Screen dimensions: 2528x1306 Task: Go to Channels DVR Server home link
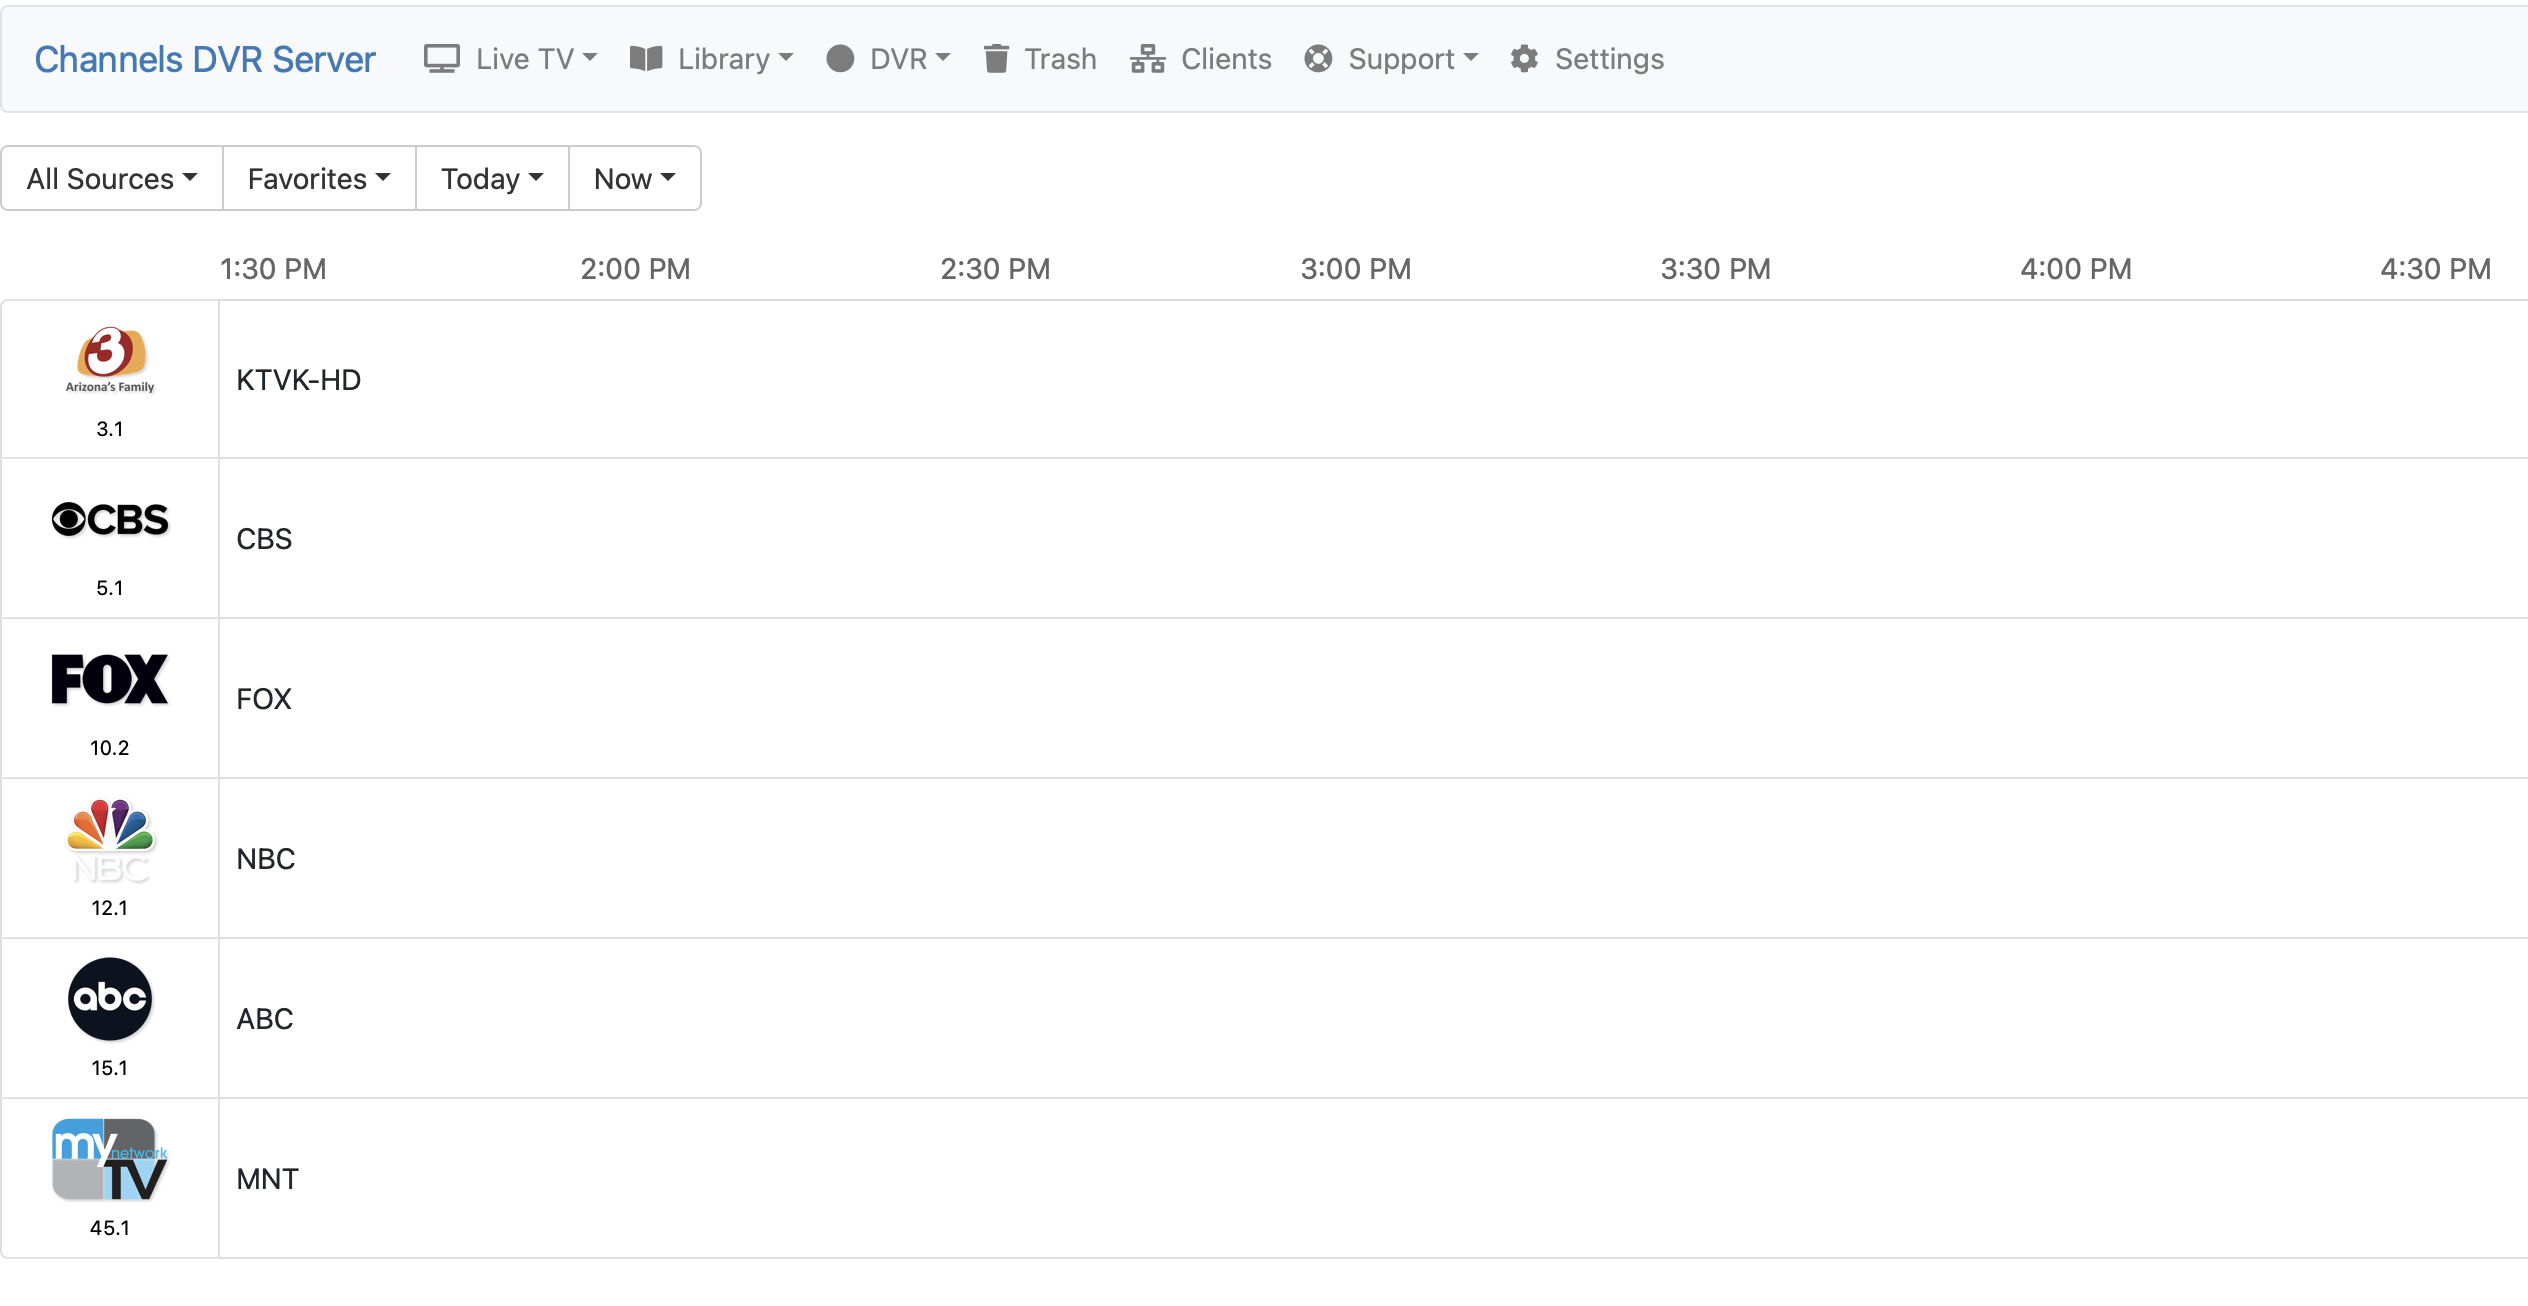[x=205, y=59]
